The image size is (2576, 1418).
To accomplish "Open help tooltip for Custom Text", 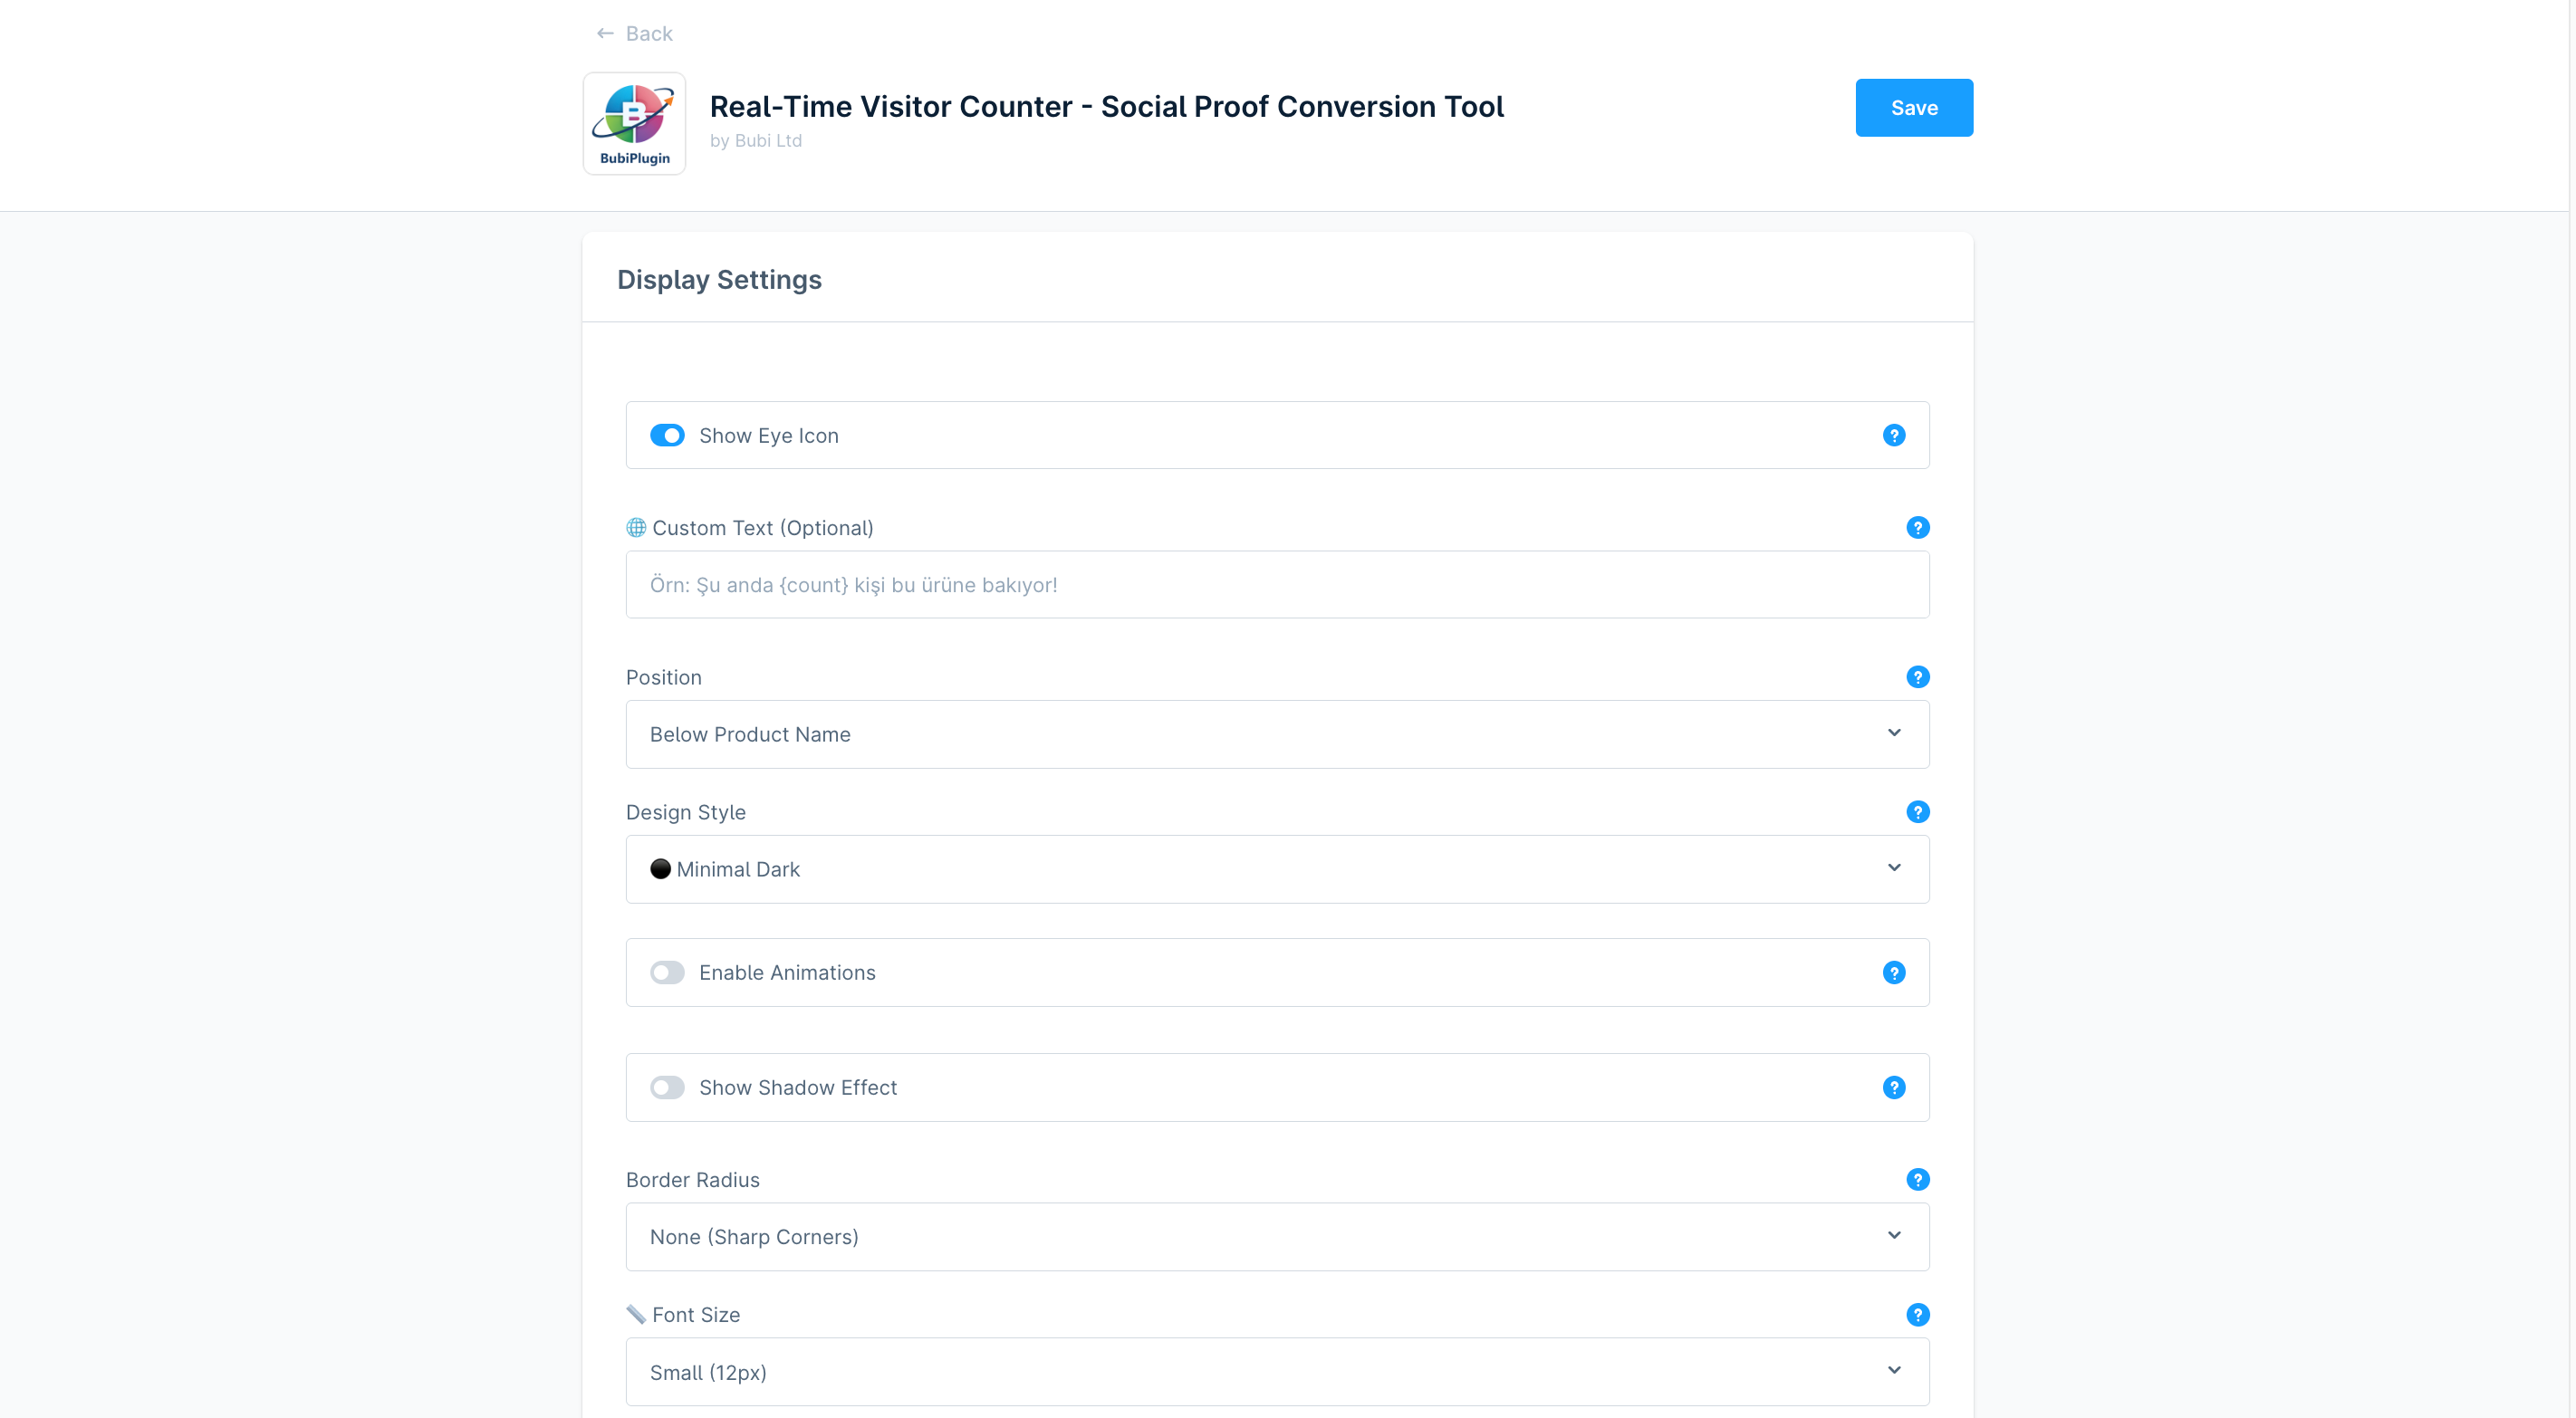I will pos(1917,527).
